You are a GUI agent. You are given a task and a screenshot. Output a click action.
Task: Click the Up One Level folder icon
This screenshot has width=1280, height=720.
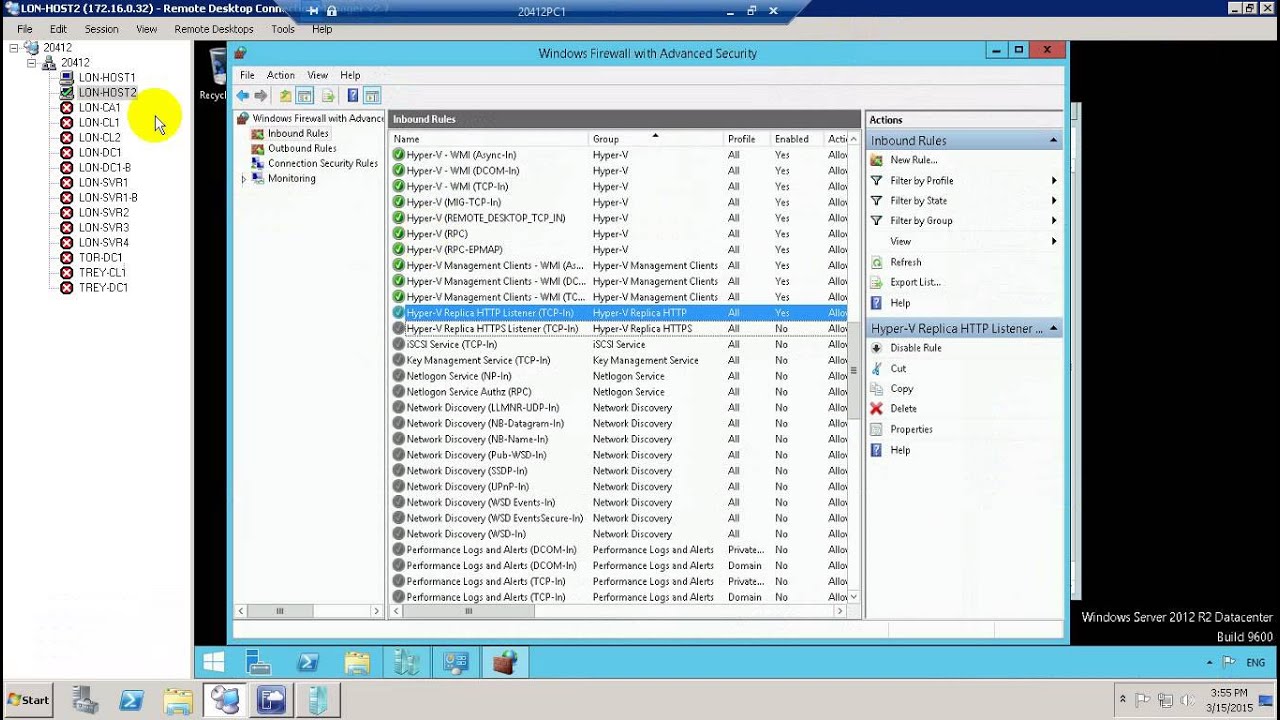[x=286, y=96]
